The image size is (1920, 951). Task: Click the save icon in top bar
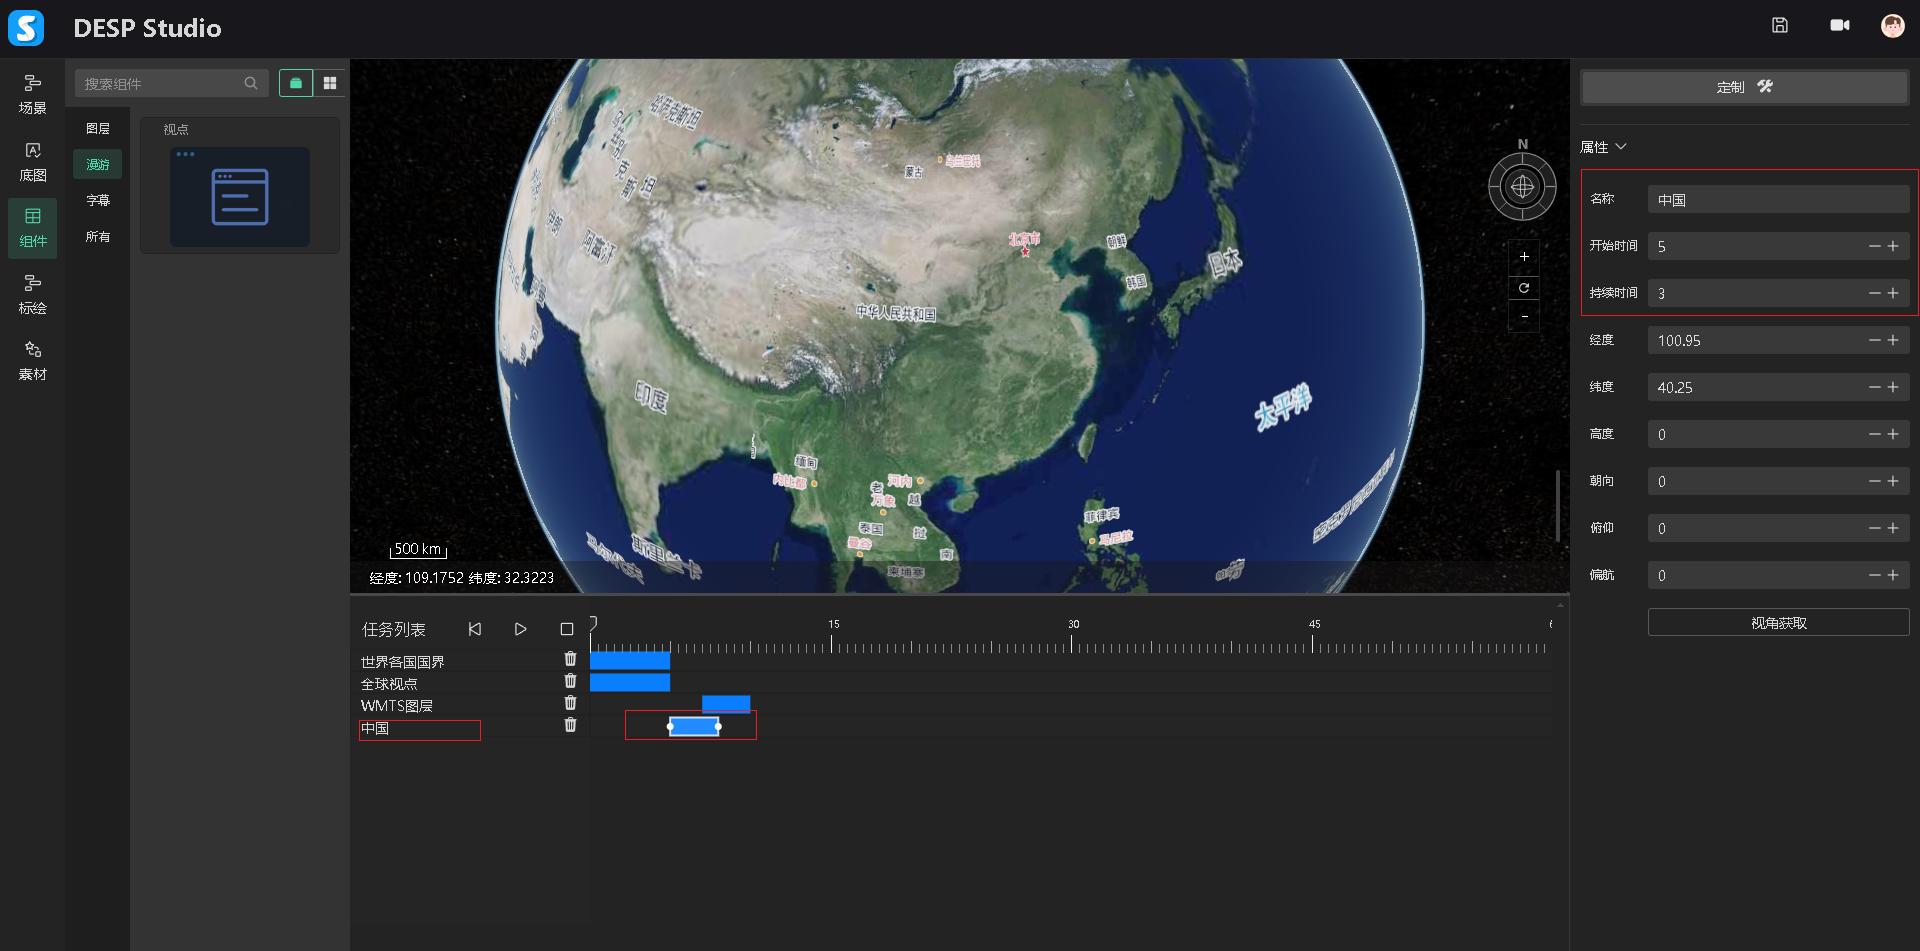coord(1779,26)
